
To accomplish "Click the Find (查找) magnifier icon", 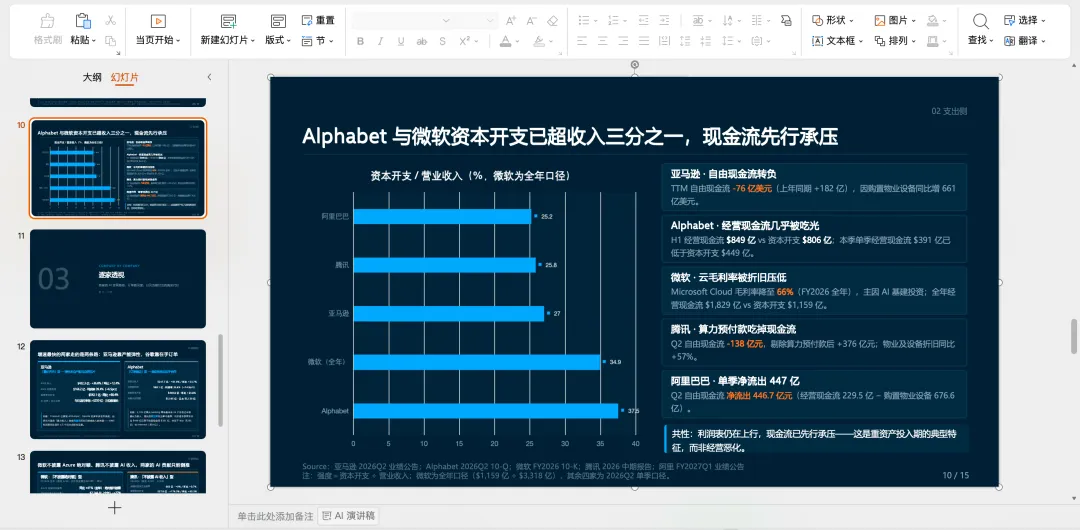I will (980, 21).
